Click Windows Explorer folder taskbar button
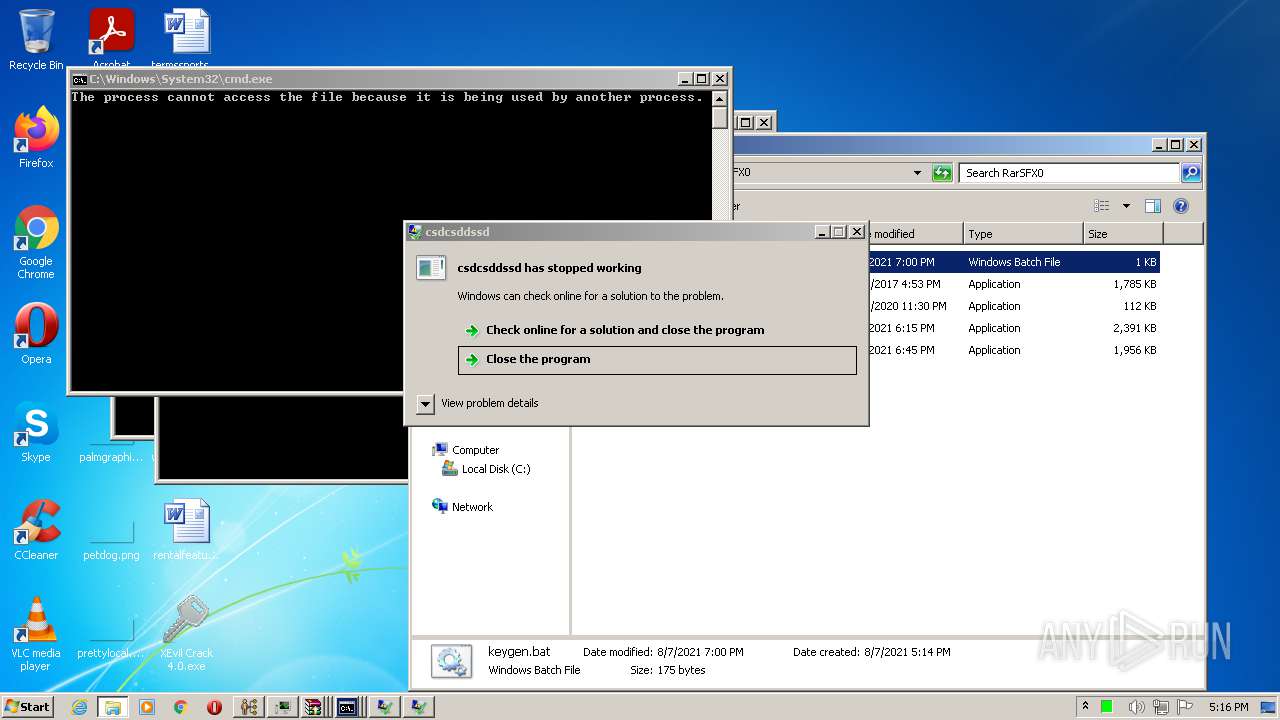 [112, 707]
